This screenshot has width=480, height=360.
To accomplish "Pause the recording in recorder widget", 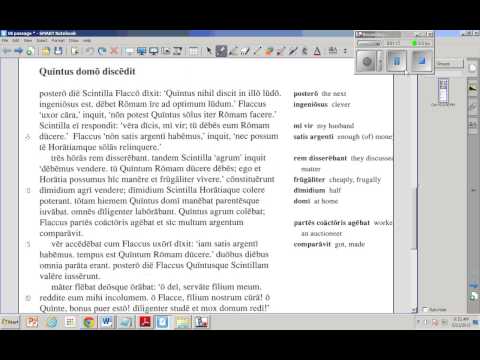I will tap(396, 61).
